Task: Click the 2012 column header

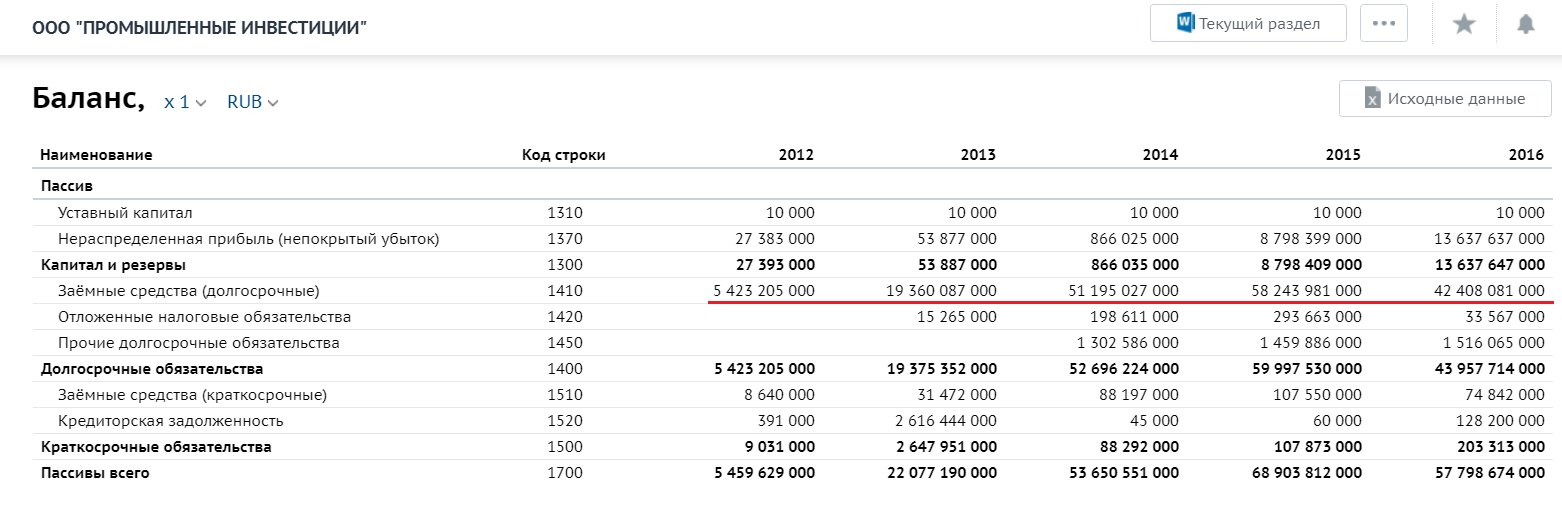Action: click(796, 155)
